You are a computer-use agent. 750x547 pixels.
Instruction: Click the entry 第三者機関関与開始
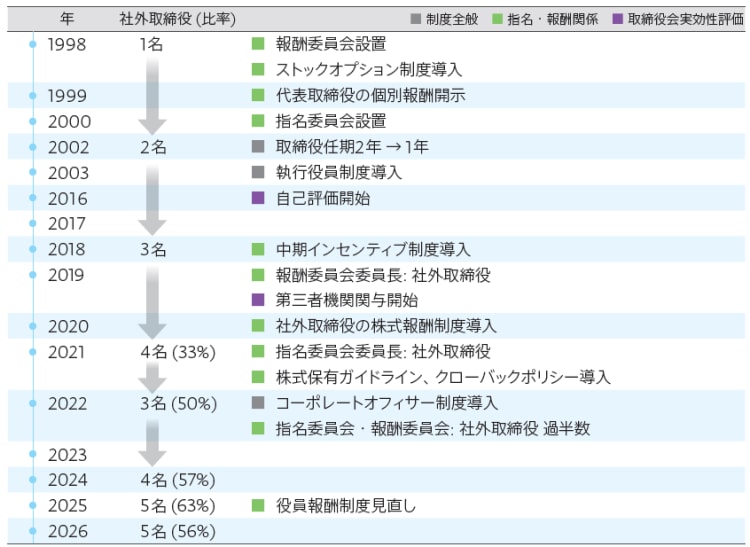tap(347, 301)
